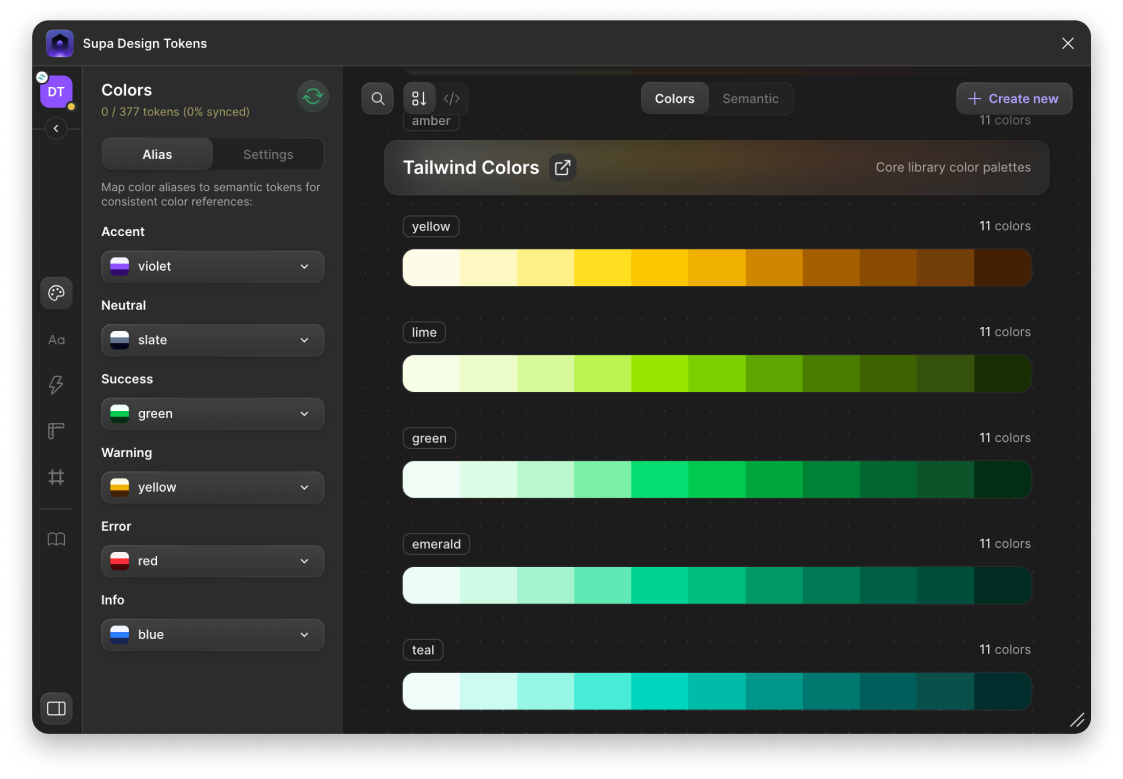Open the Typography Aa section
1123x779 pixels.
click(x=56, y=339)
